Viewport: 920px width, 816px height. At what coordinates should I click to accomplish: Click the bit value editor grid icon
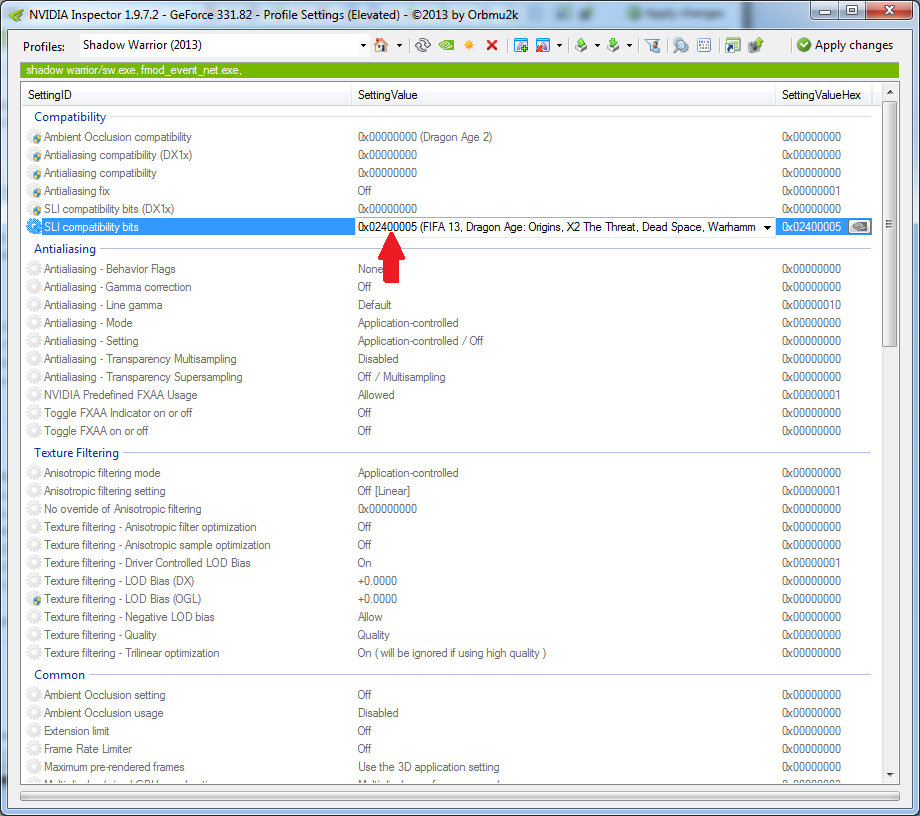point(704,45)
